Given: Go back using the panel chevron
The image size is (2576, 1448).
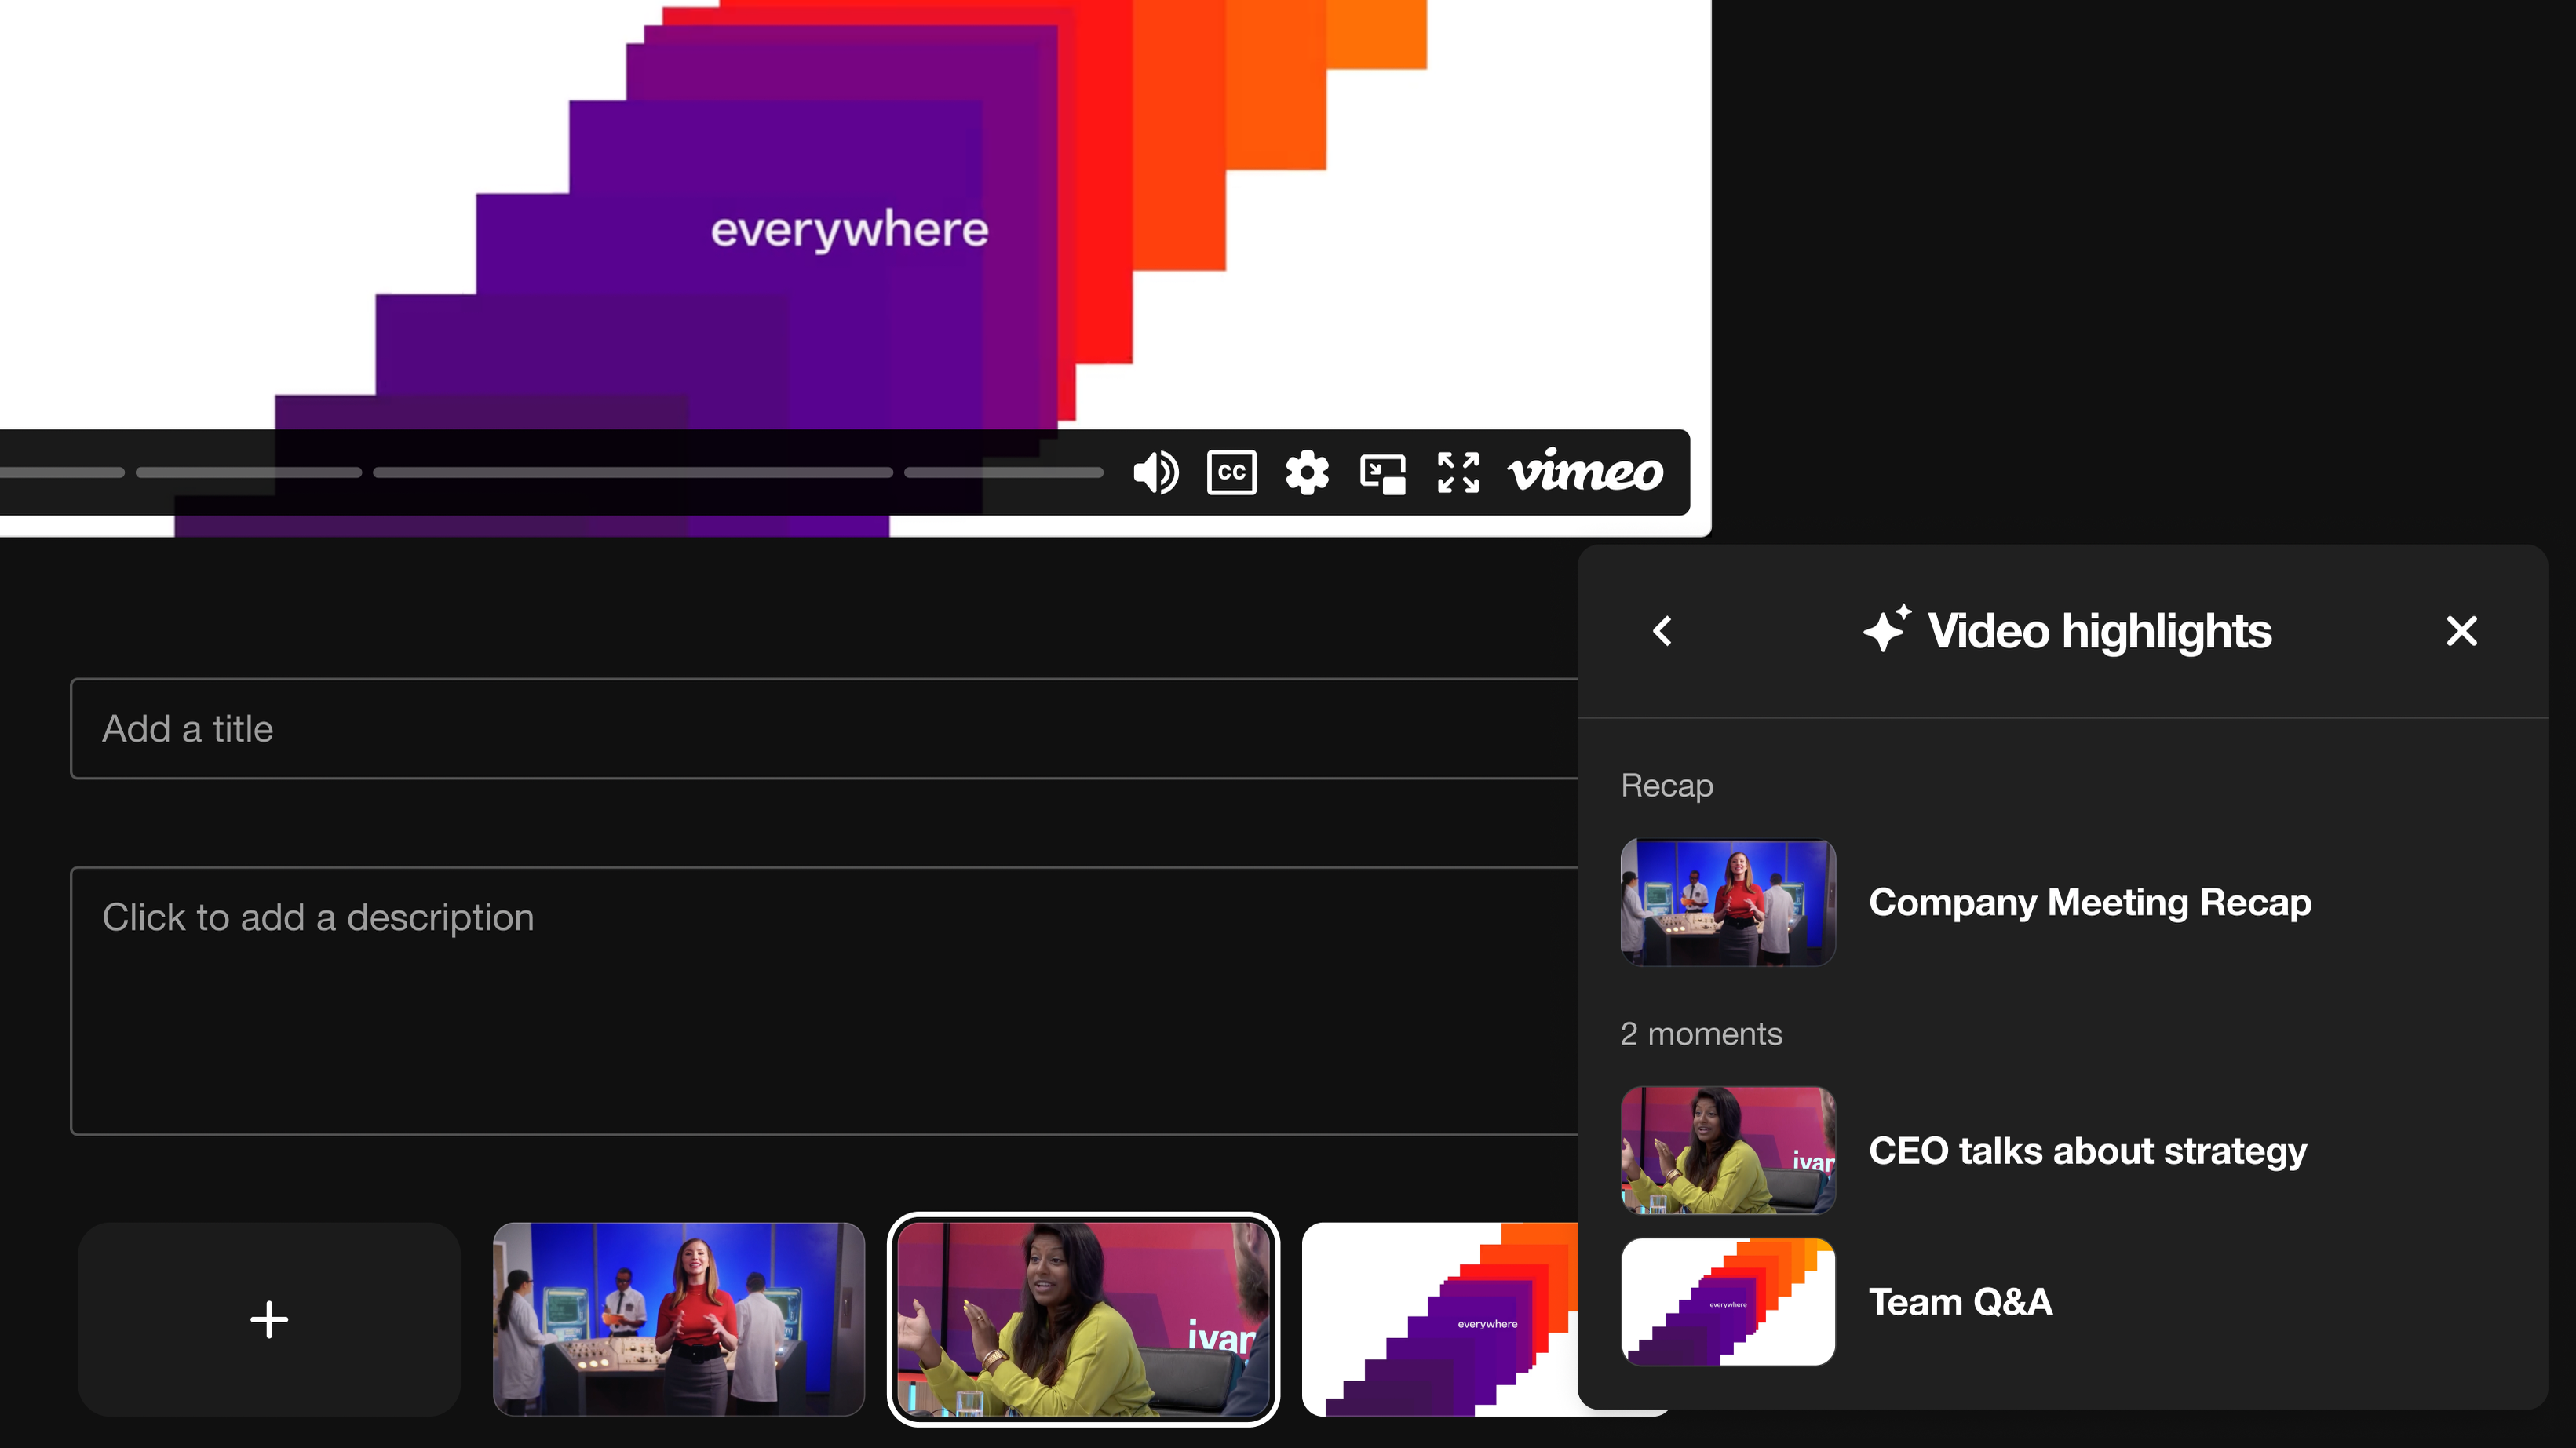Looking at the screenshot, I should coord(1663,631).
